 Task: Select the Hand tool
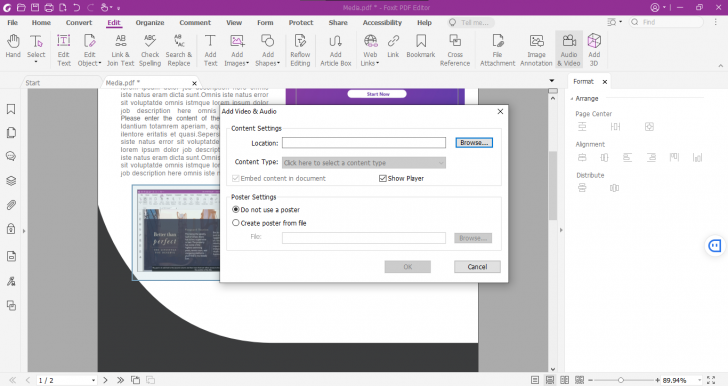(13, 46)
